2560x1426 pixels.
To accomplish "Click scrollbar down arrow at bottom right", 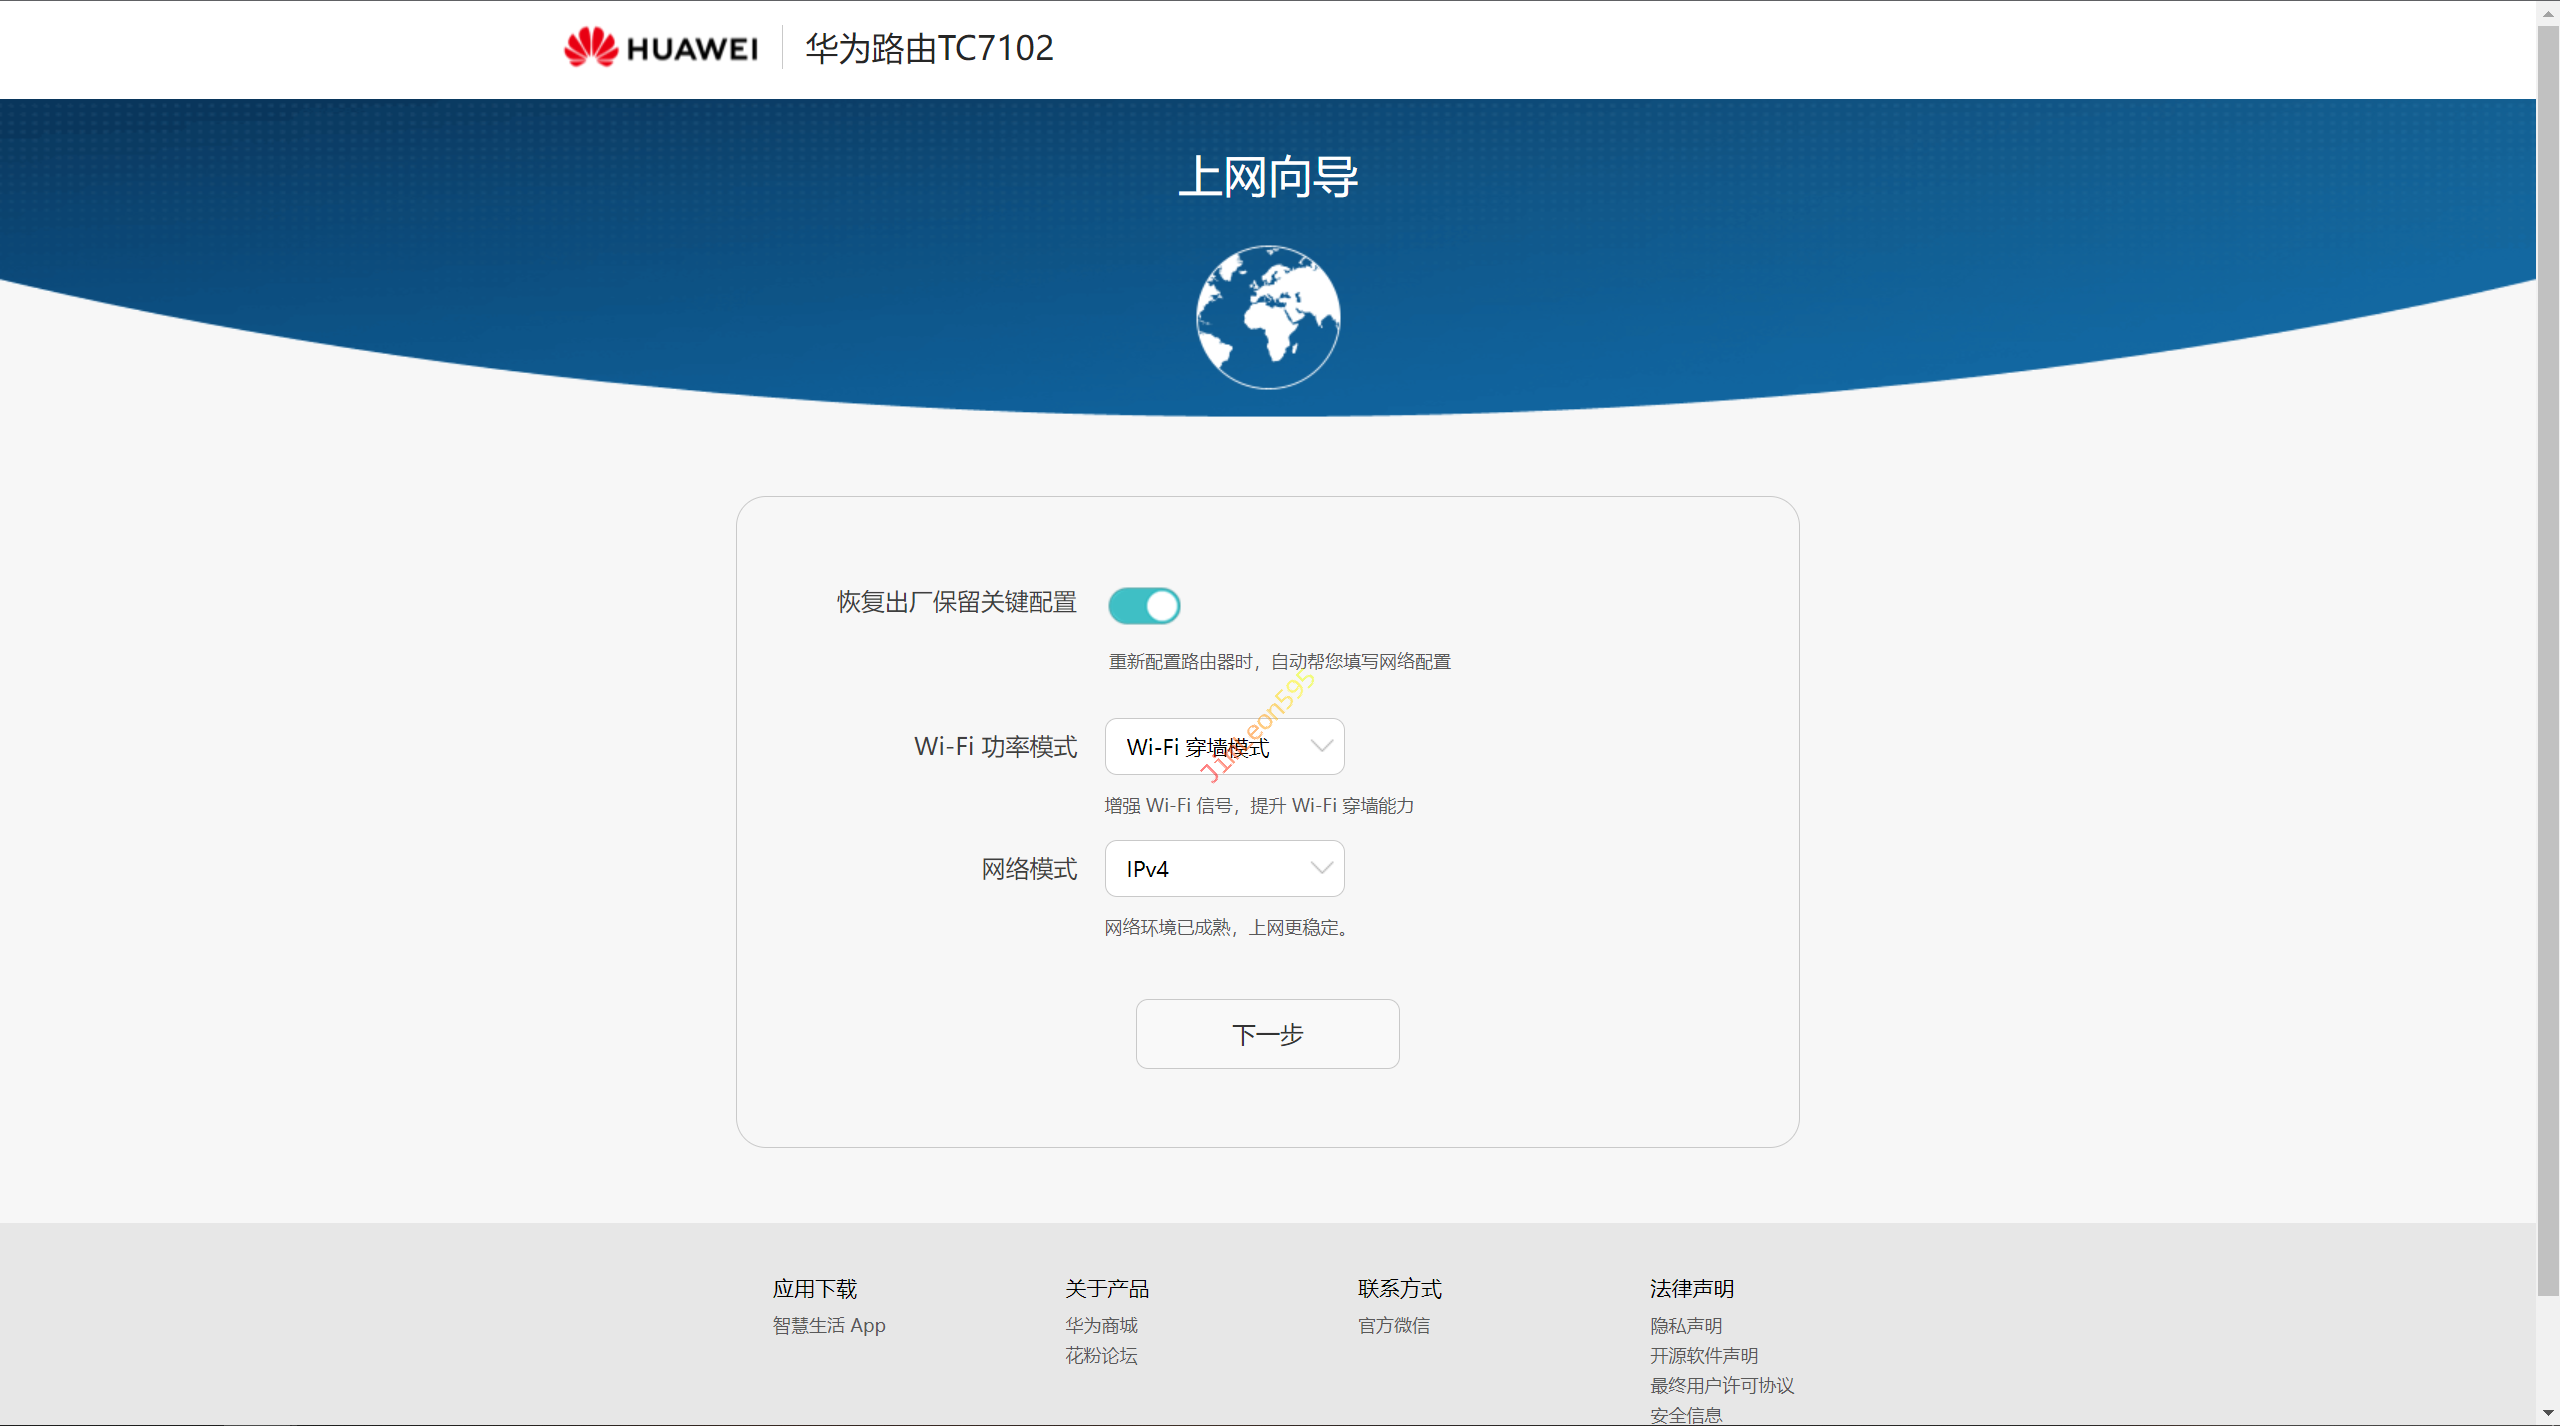I will click(x=2547, y=1414).
